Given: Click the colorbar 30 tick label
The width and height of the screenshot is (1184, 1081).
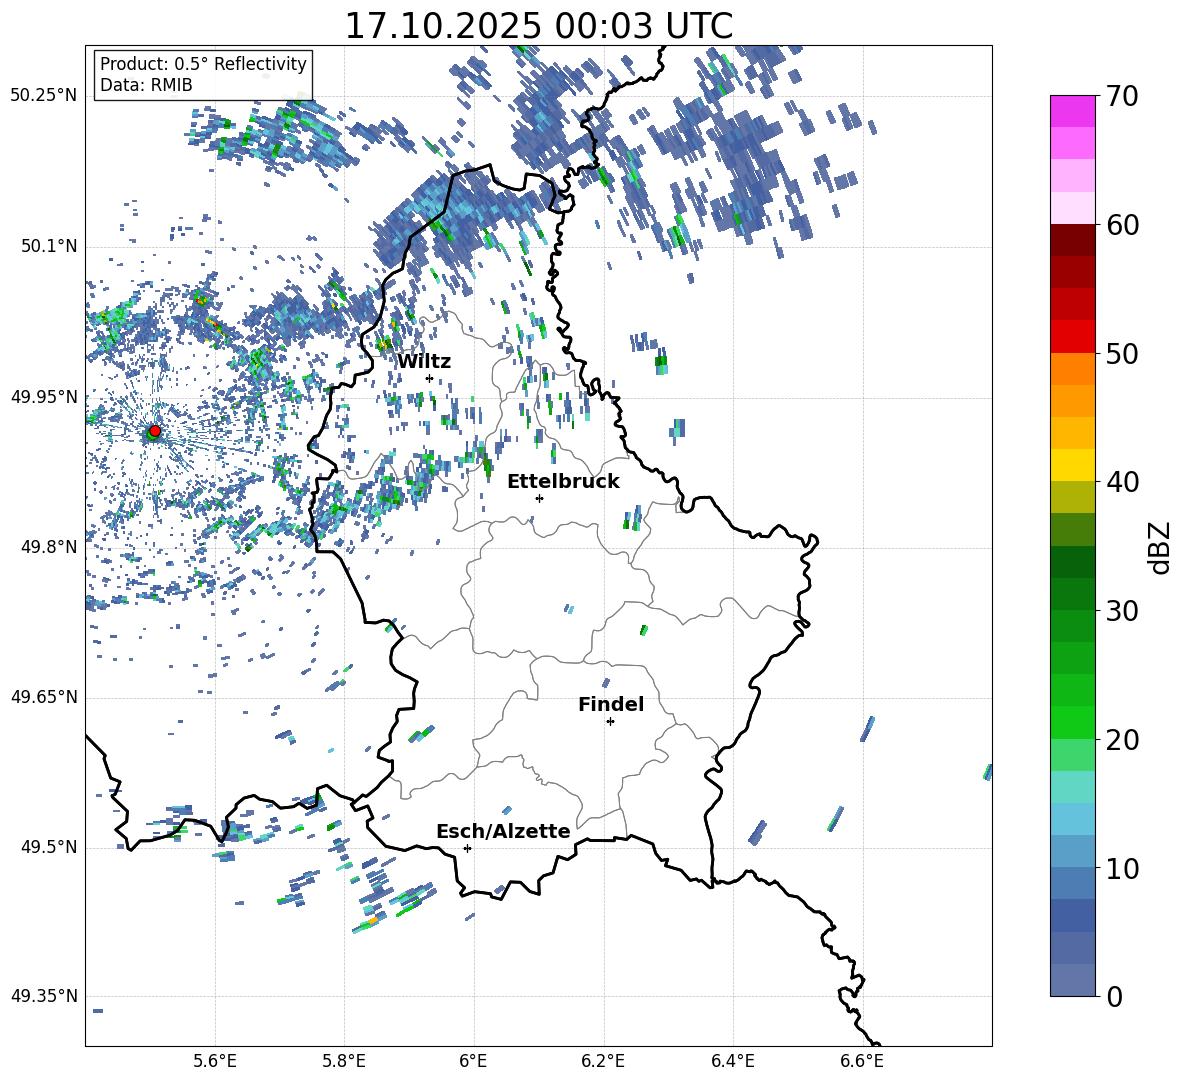Looking at the screenshot, I should (1122, 611).
